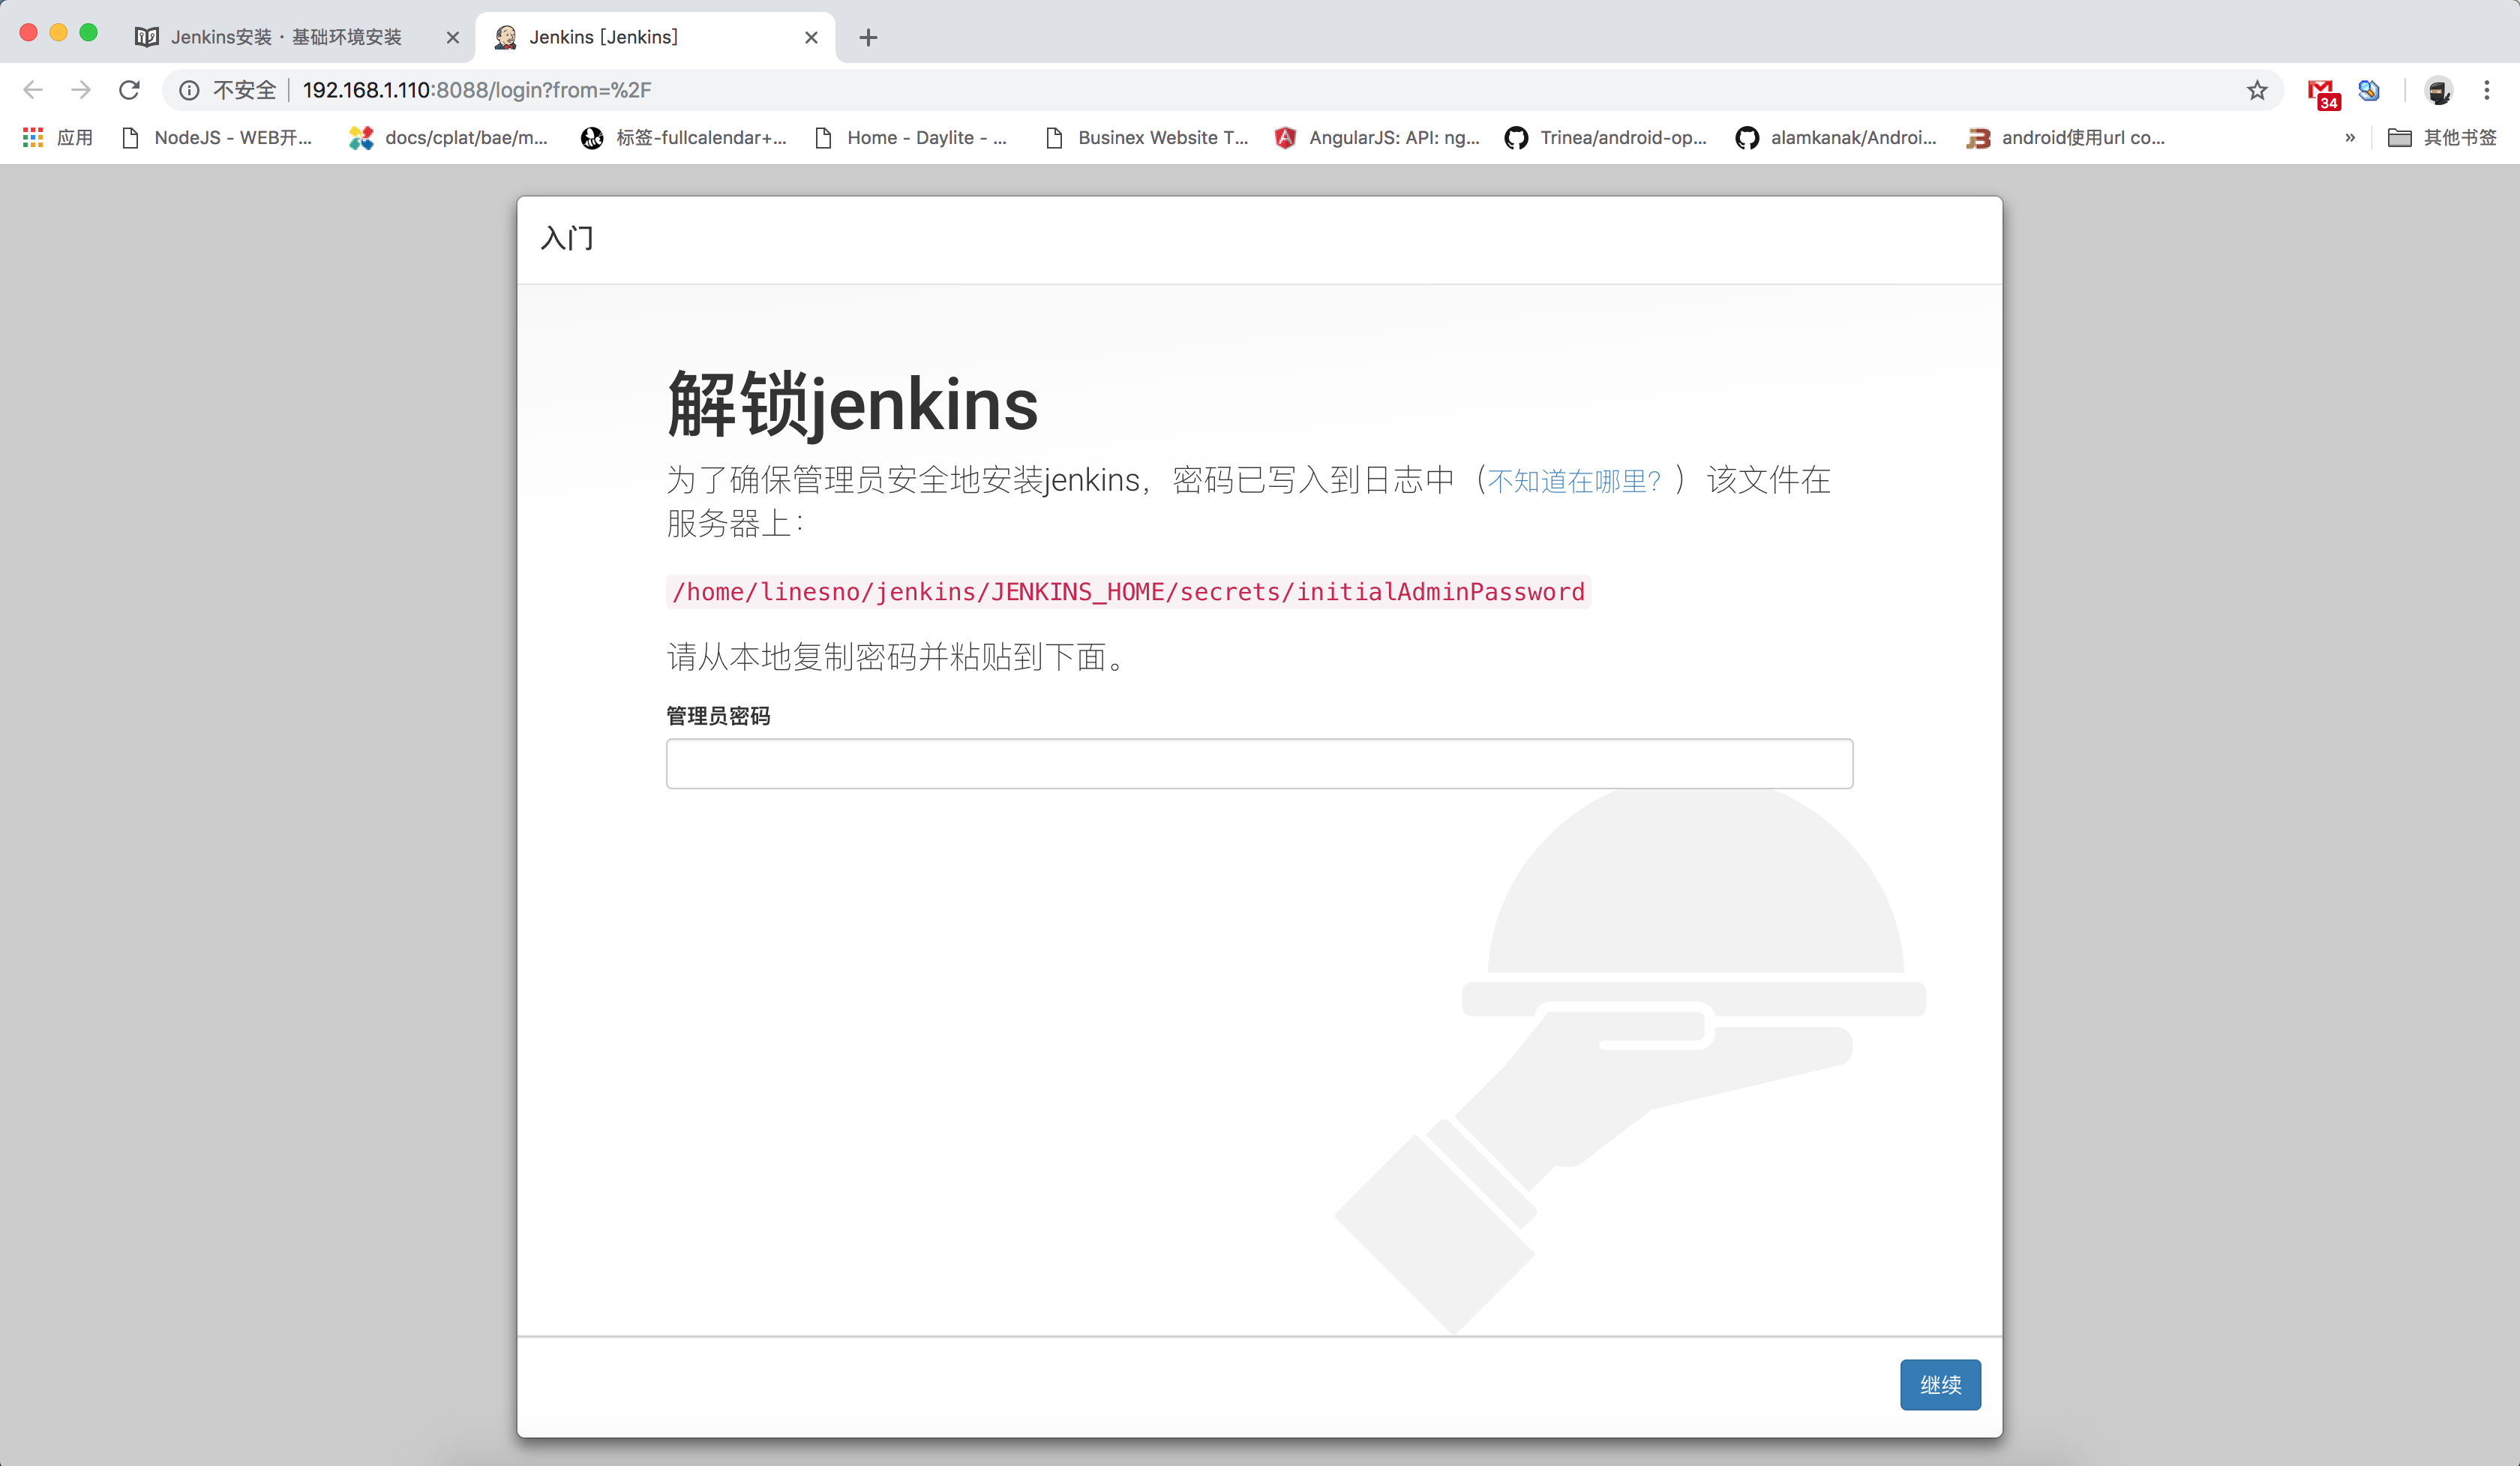
Task: Open the Chrome three-dot menu
Action: coord(2486,90)
